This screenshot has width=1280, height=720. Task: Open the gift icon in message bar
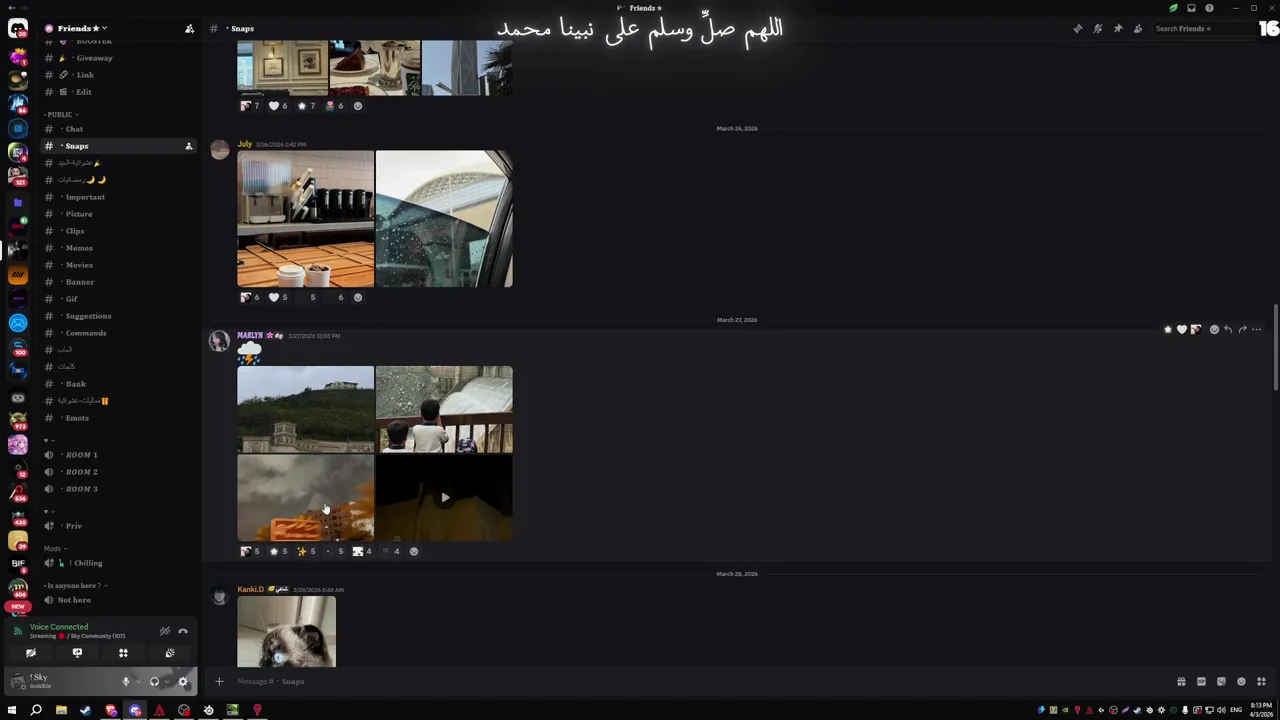1181,682
